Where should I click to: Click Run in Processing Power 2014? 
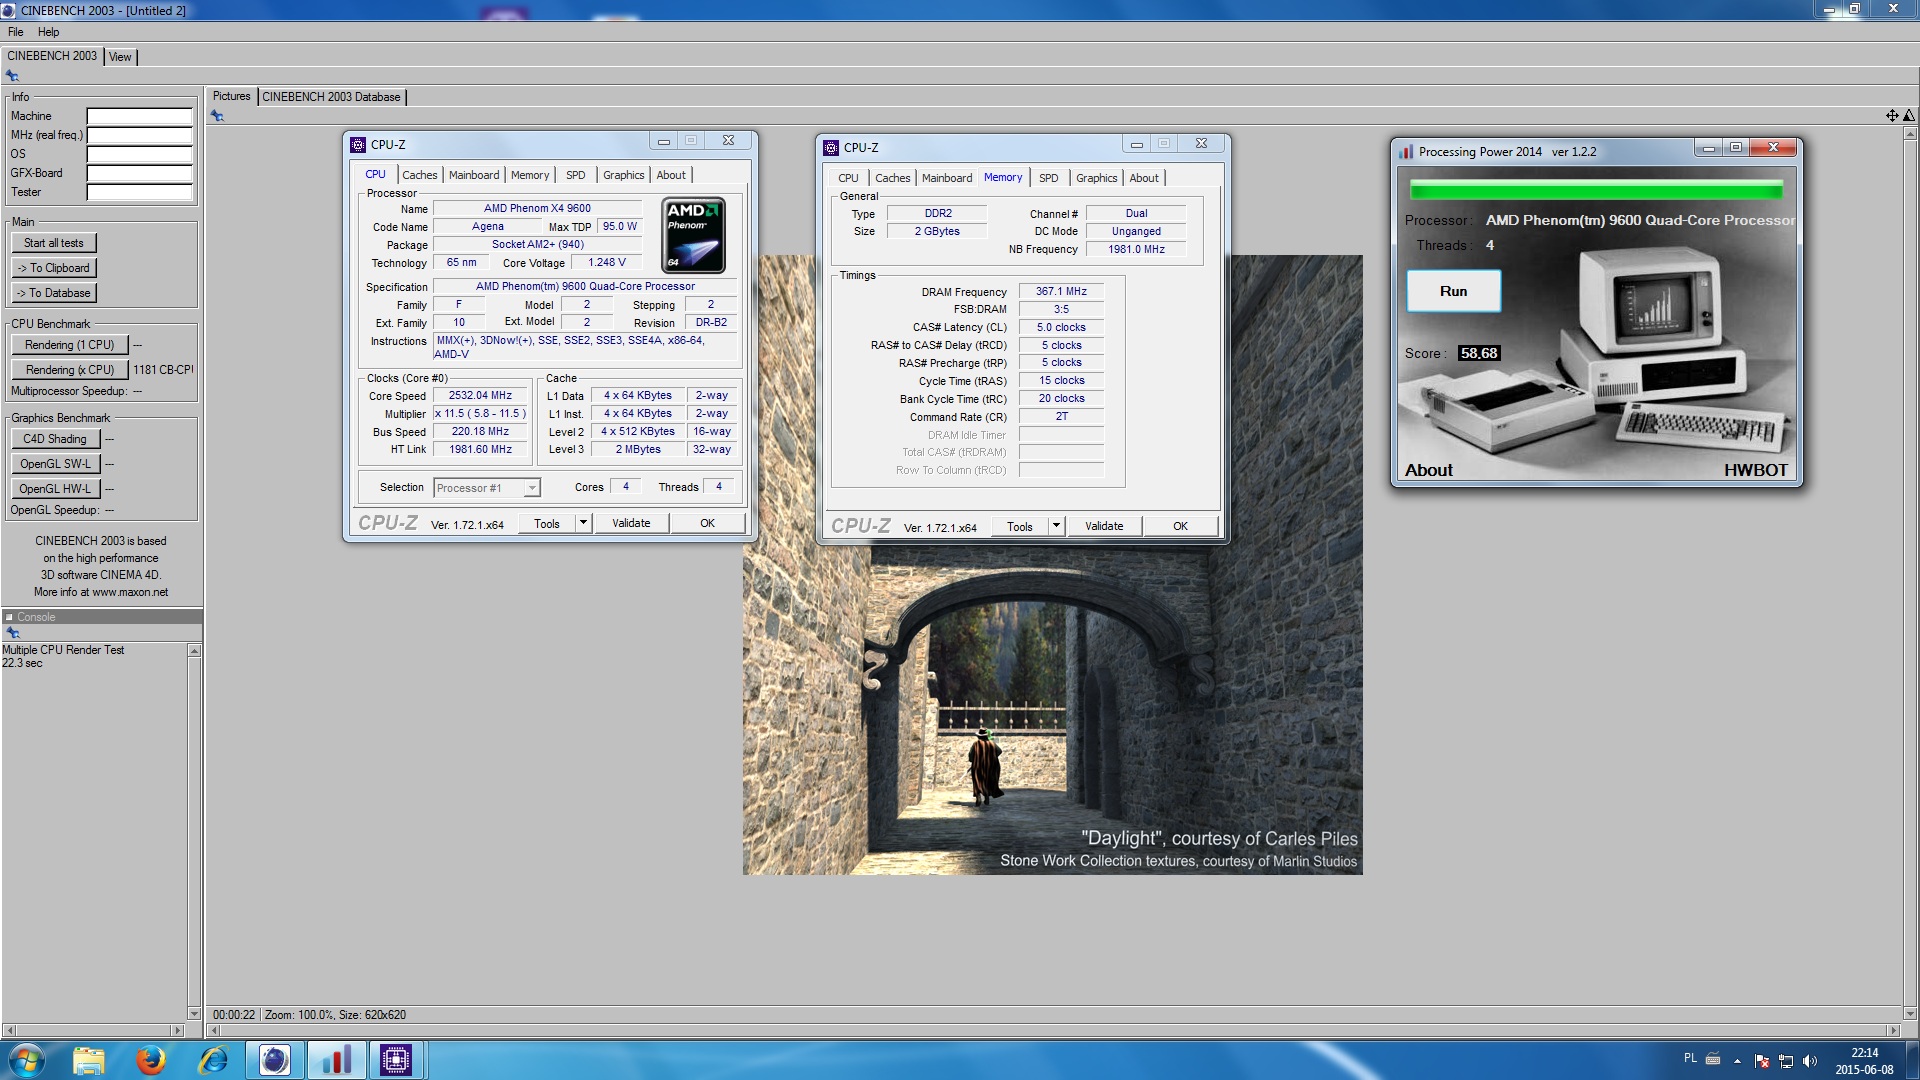tap(1453, 291)
